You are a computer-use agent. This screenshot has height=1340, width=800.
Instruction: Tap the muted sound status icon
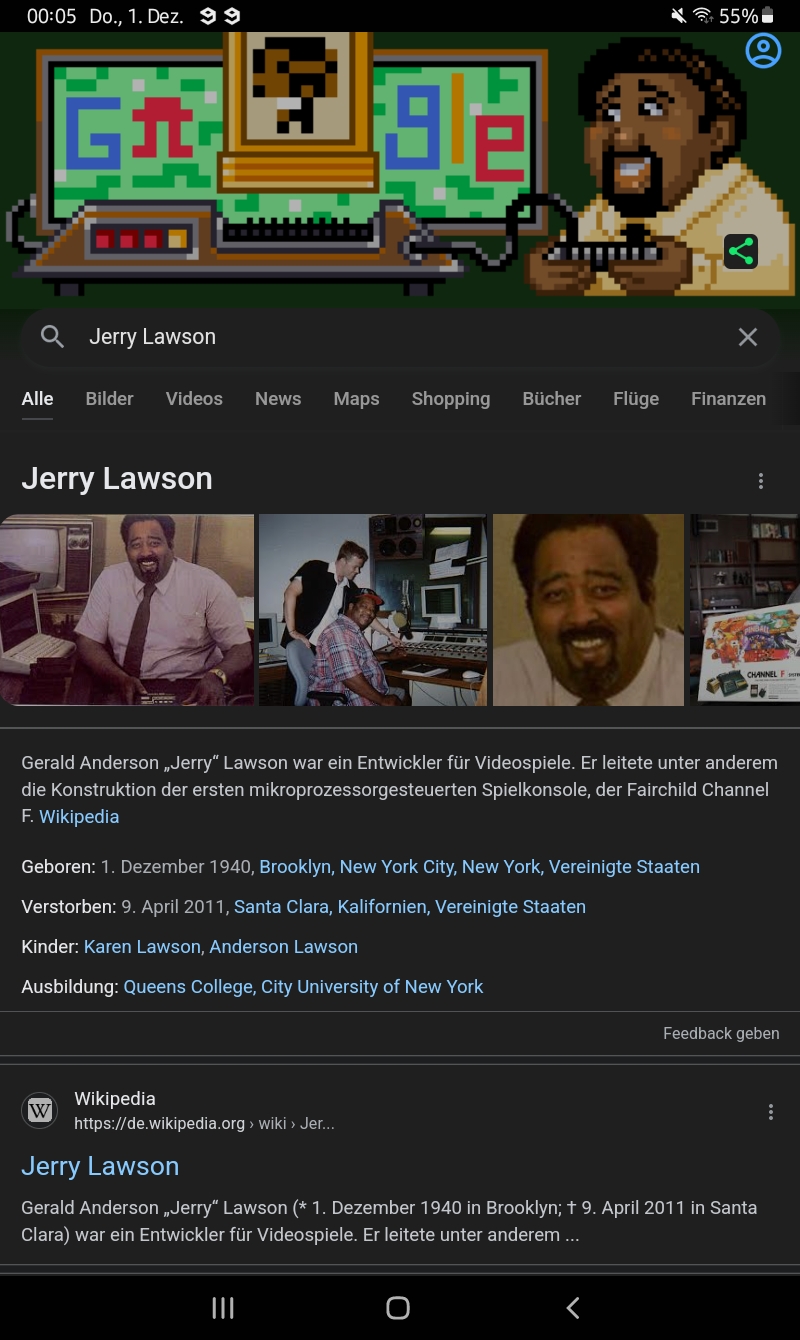click(x=679, y=16)
